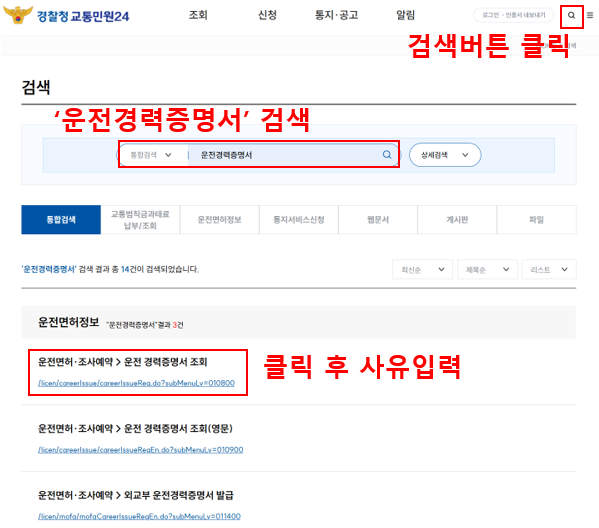Select the 통합검색 tab
The image size is (599, 528).
pos(61,220)
